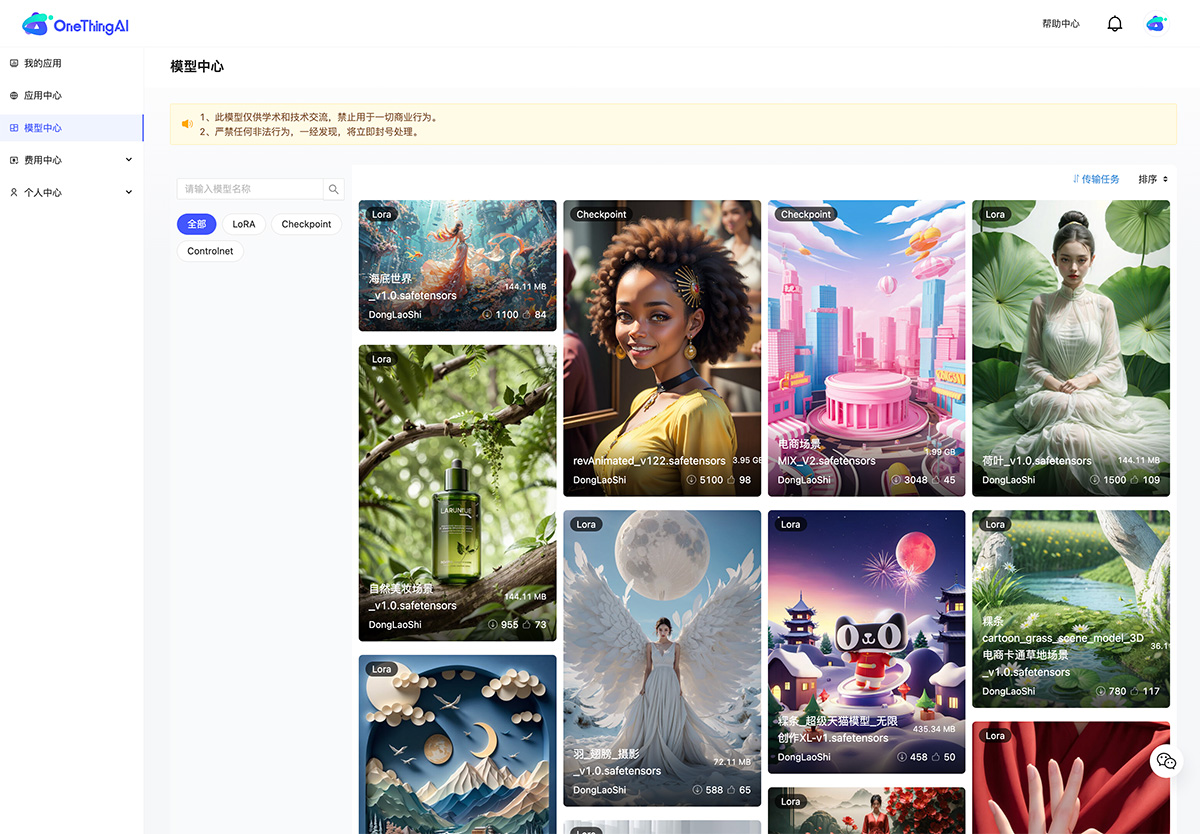Open the floating WeChat support icon
1200x834 pixels.
[x=1166, y=761]
